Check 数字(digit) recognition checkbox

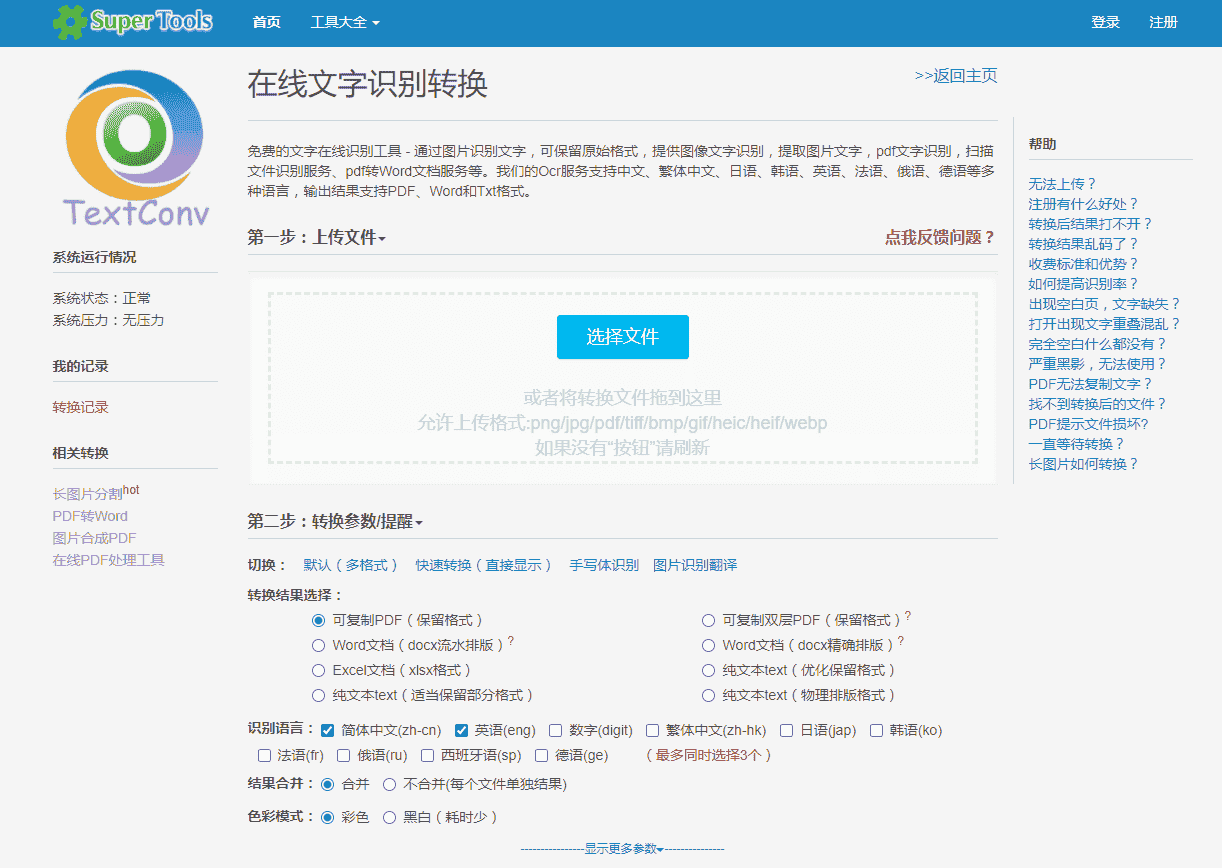click(556, 730)
